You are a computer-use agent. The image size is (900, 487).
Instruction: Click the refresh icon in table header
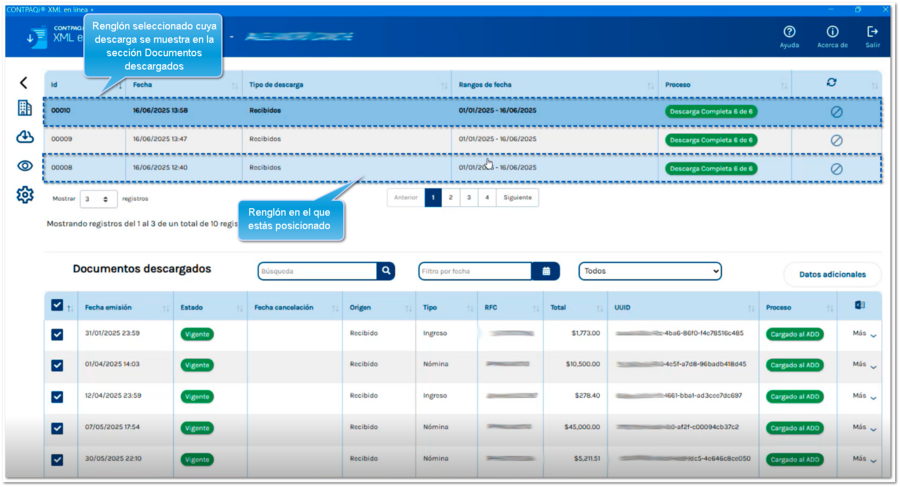click(831, 83)
